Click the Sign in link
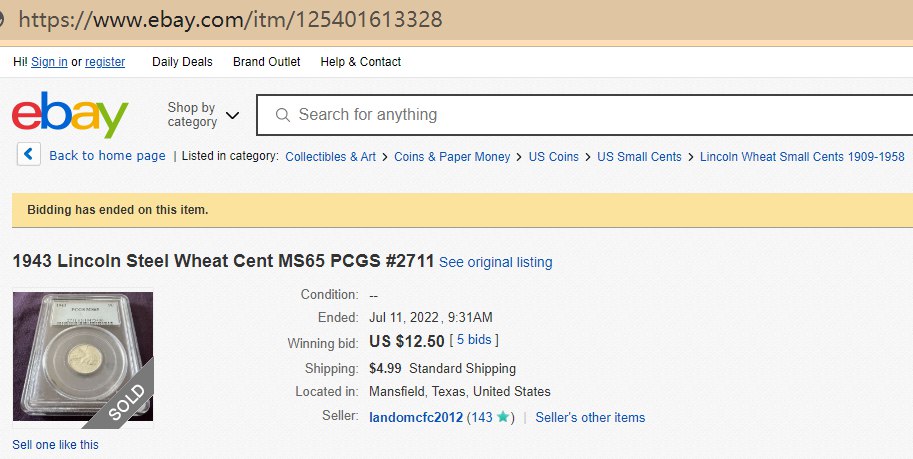 tap(49, 62)
